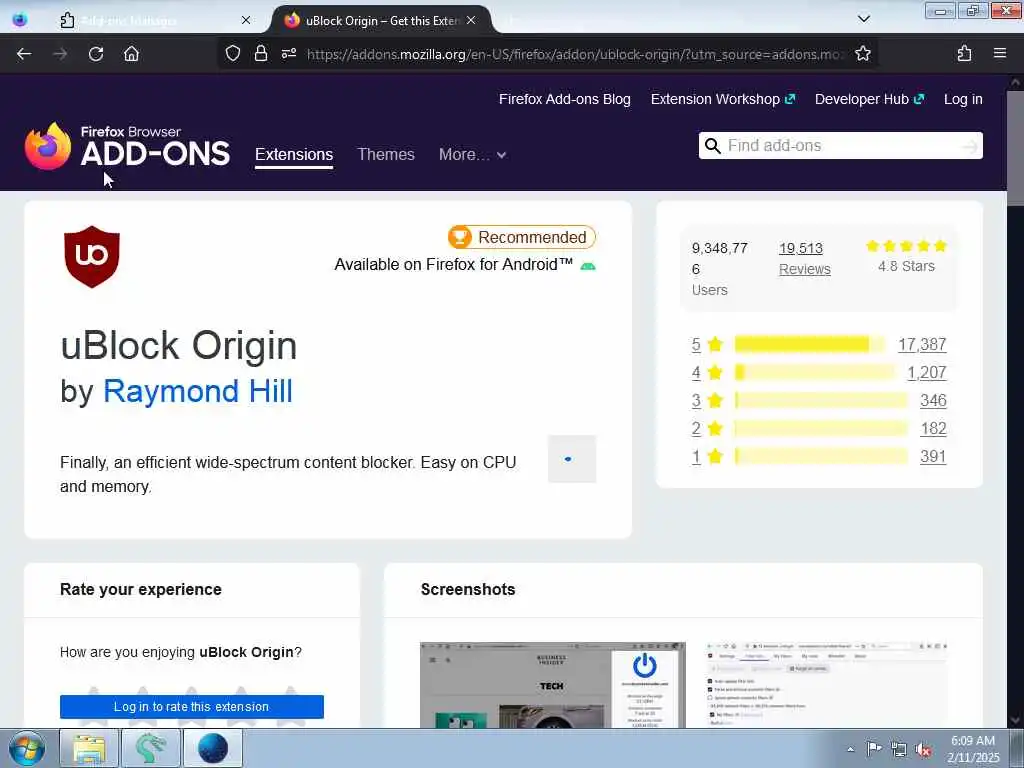
Task: Open the Firefox home page icon
Action: click(131, 54)
